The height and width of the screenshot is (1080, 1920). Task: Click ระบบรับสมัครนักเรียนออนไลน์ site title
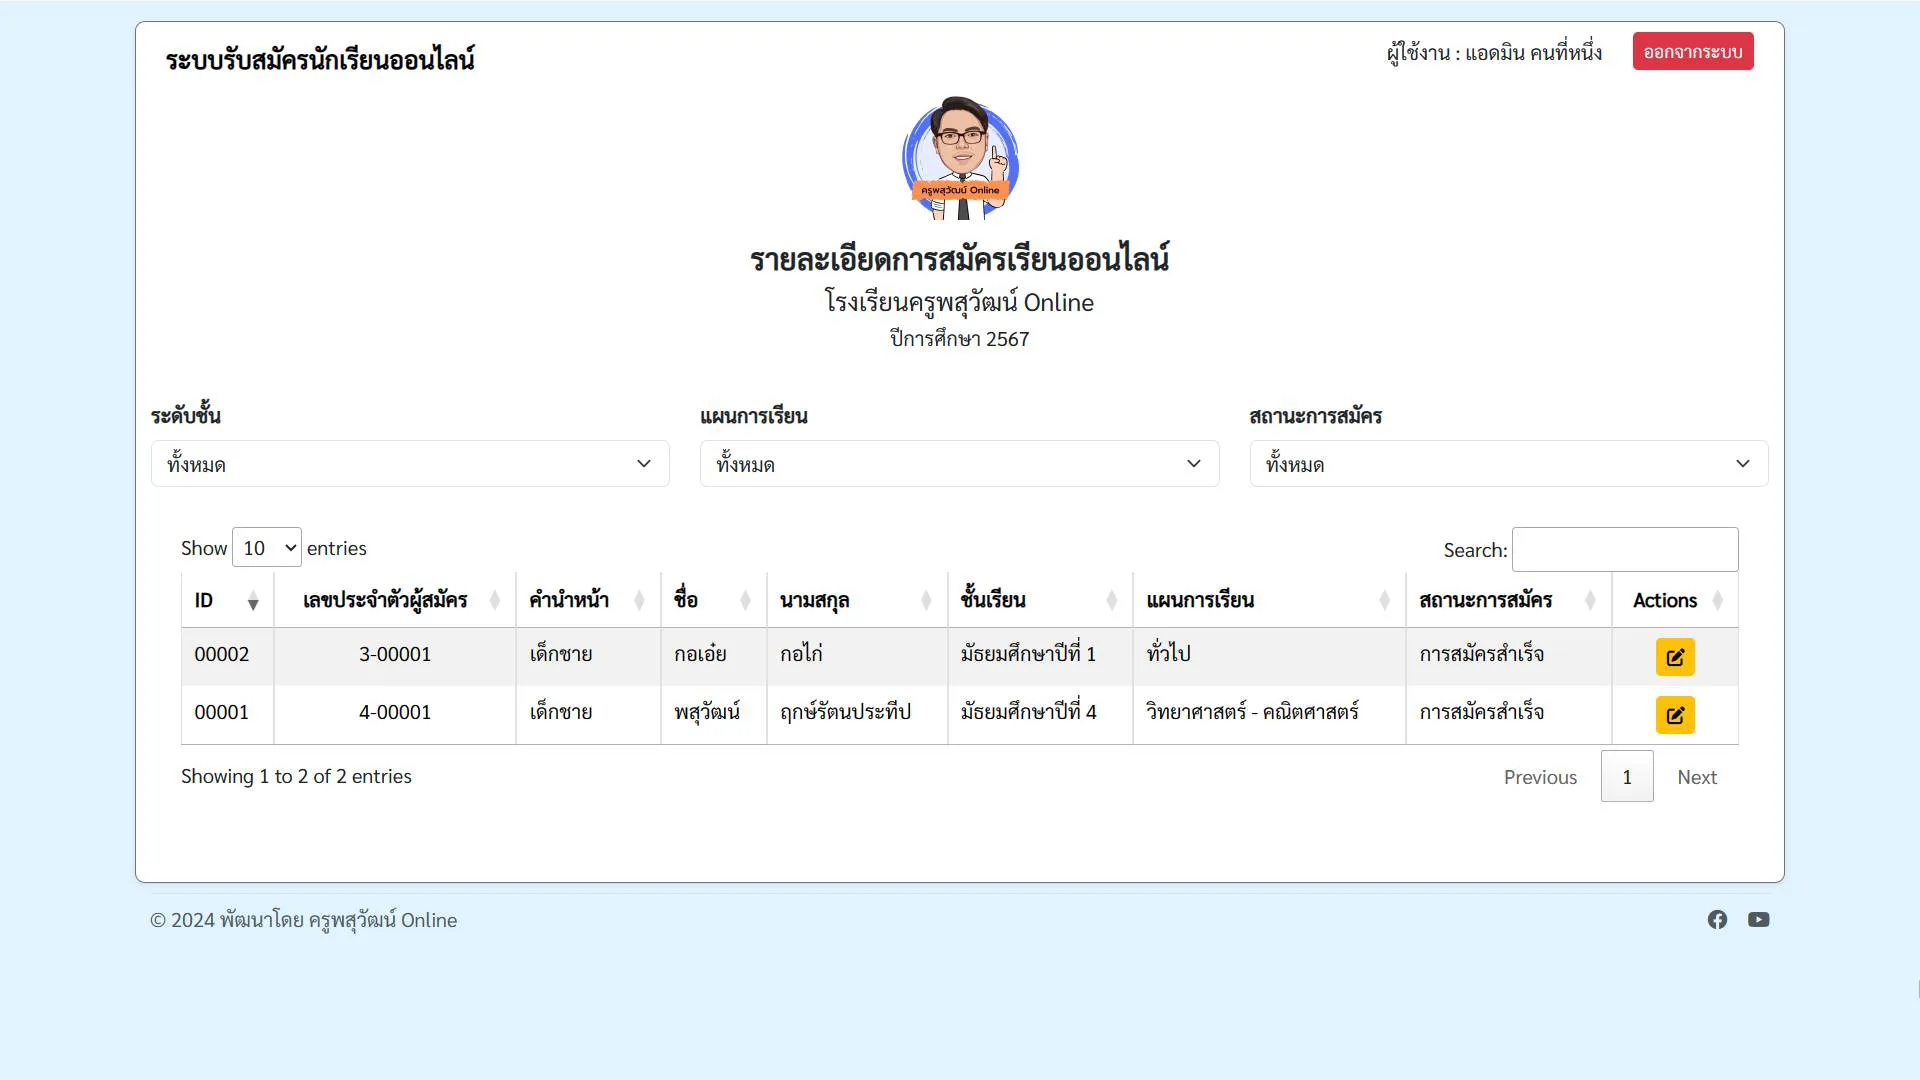pyautogui.click(x=320, y=59)
